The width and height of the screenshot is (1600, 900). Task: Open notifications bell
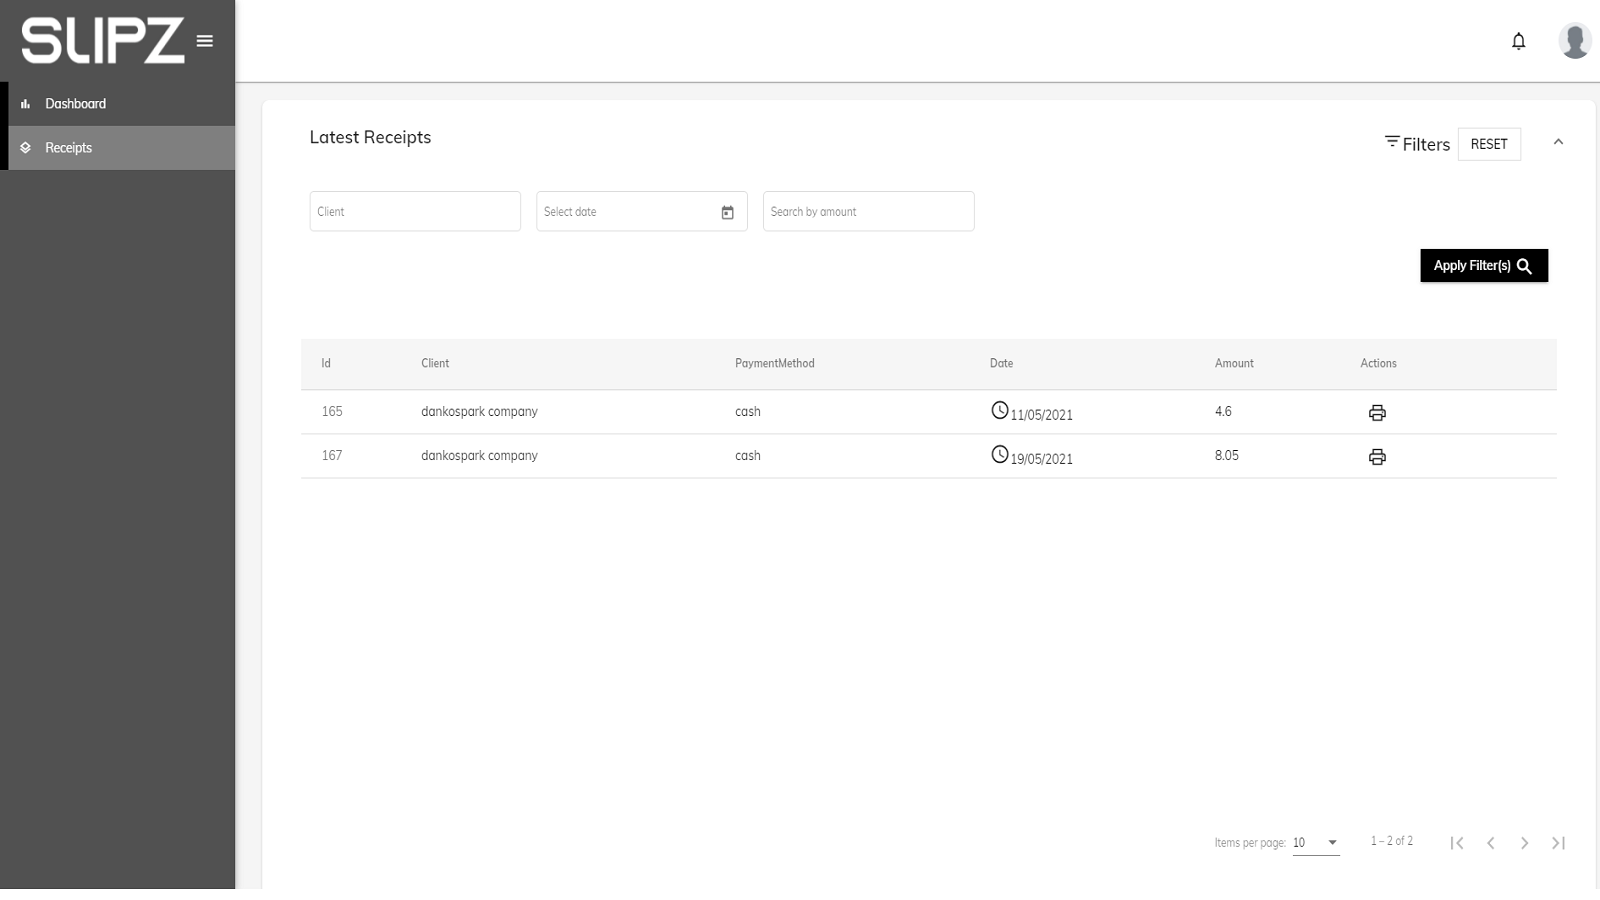tap(1518, 41)
